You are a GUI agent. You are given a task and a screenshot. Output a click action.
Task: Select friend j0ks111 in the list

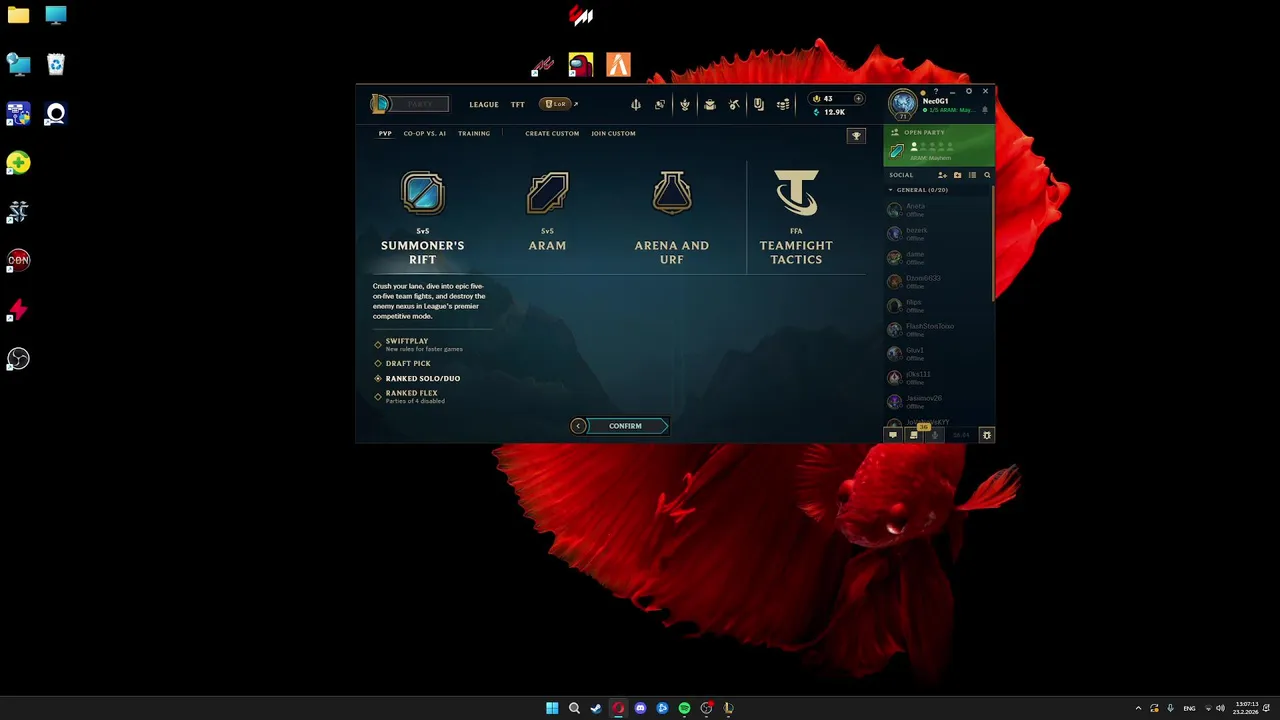[937, 378]
